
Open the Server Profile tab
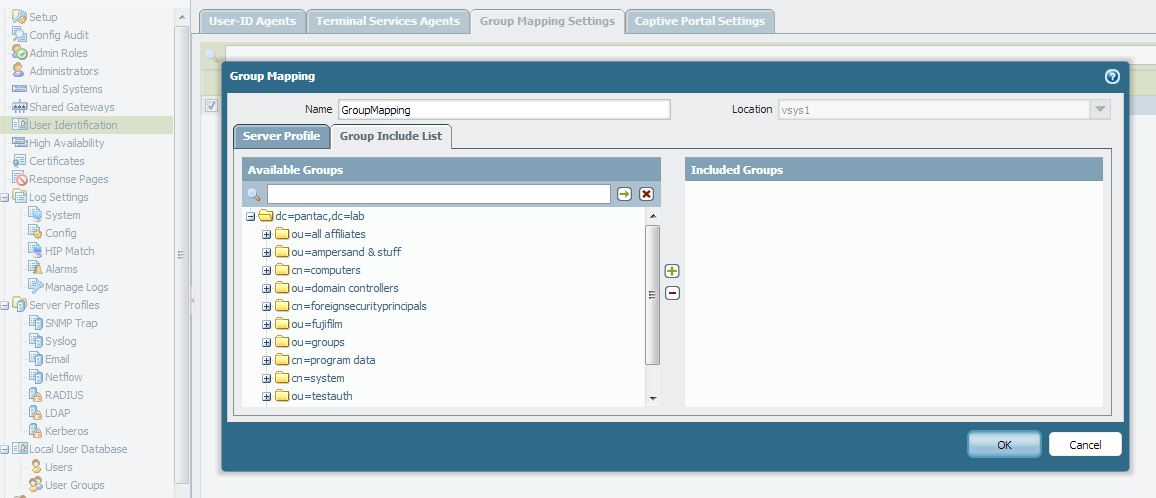click(281, 136)
